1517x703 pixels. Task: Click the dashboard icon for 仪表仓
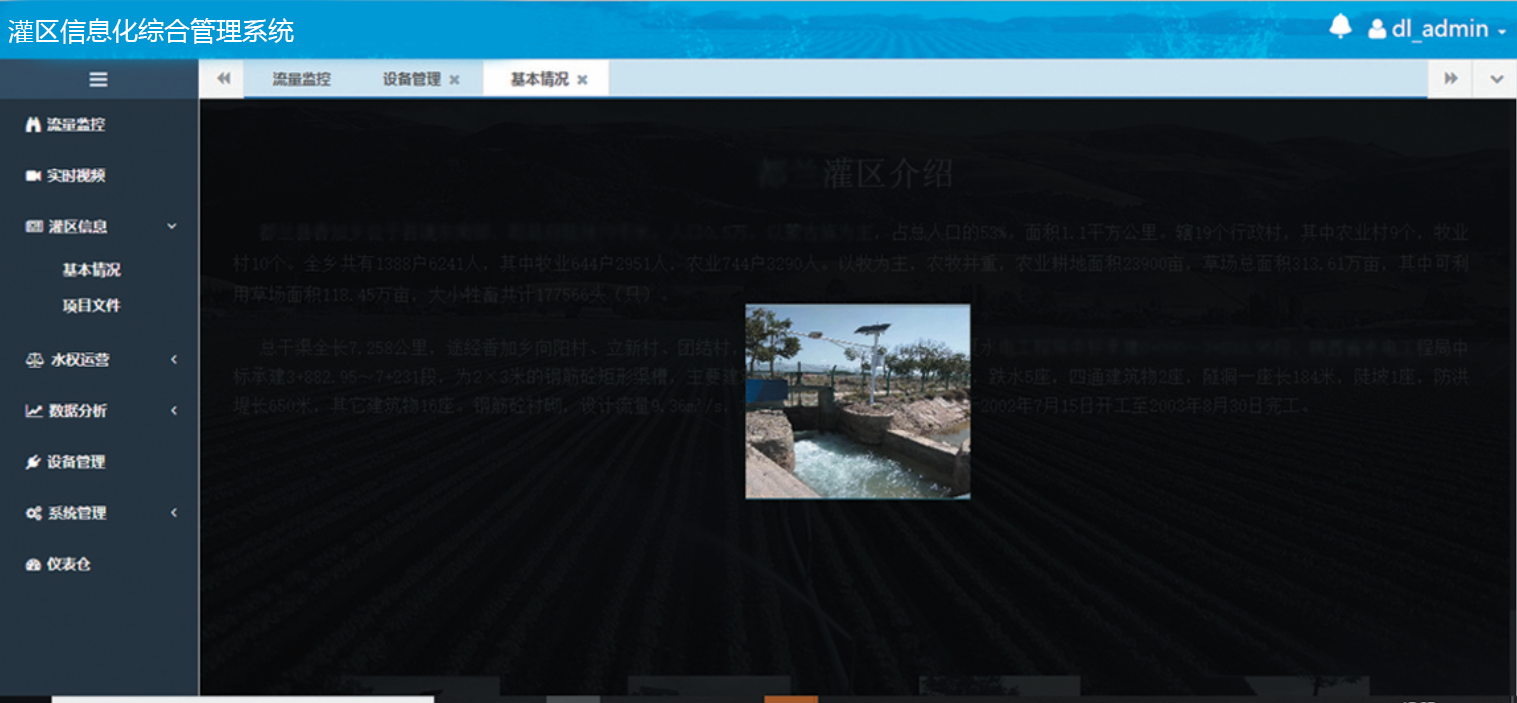(x=33, y=564)
